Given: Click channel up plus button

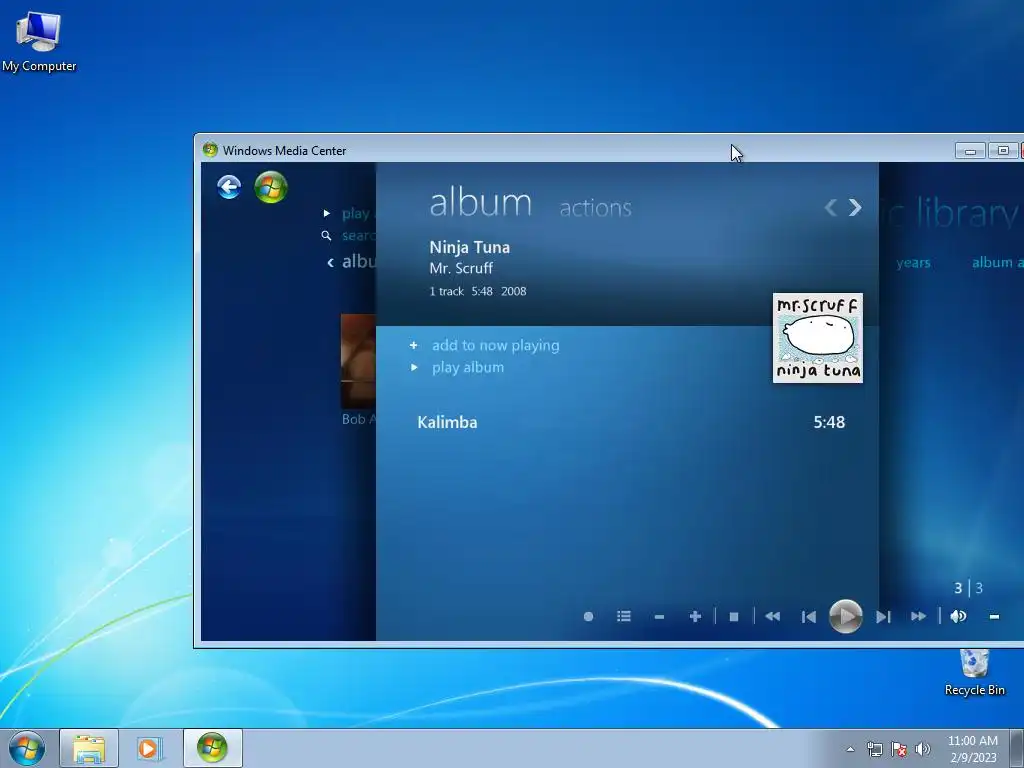Looking at the screenshot, I should click(x=695, y=616).
